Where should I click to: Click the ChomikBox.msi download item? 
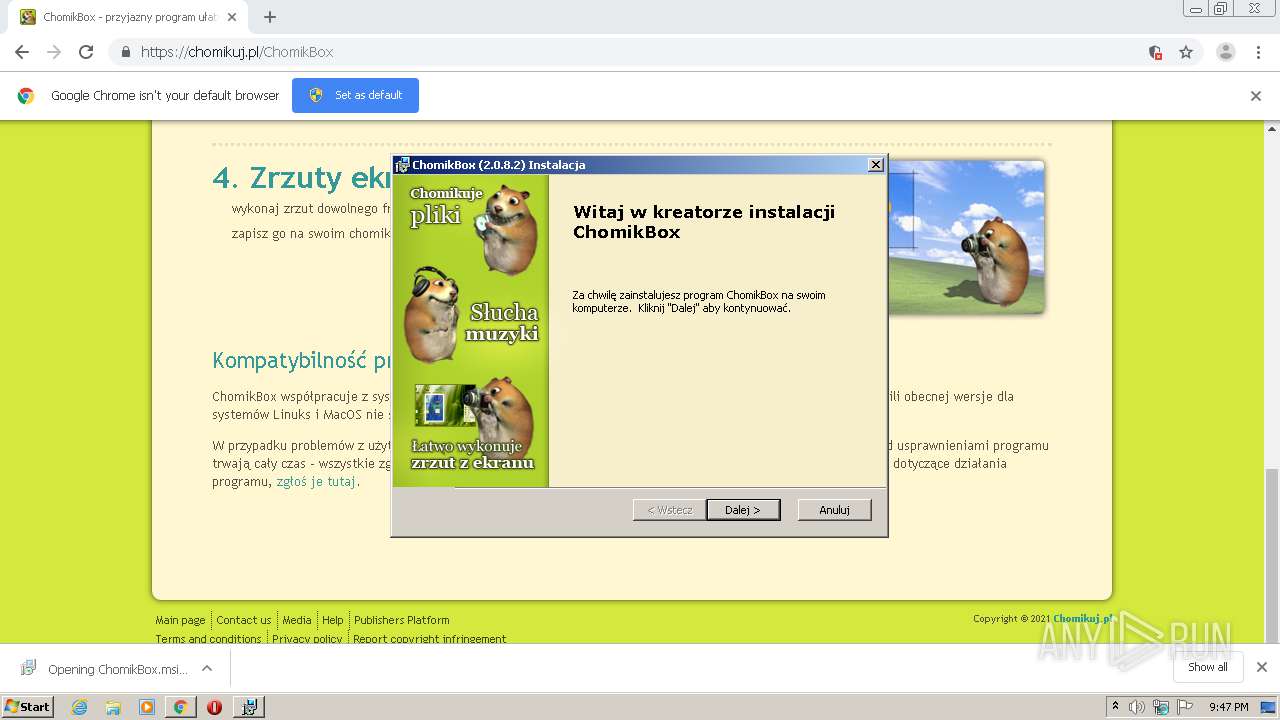104,669
